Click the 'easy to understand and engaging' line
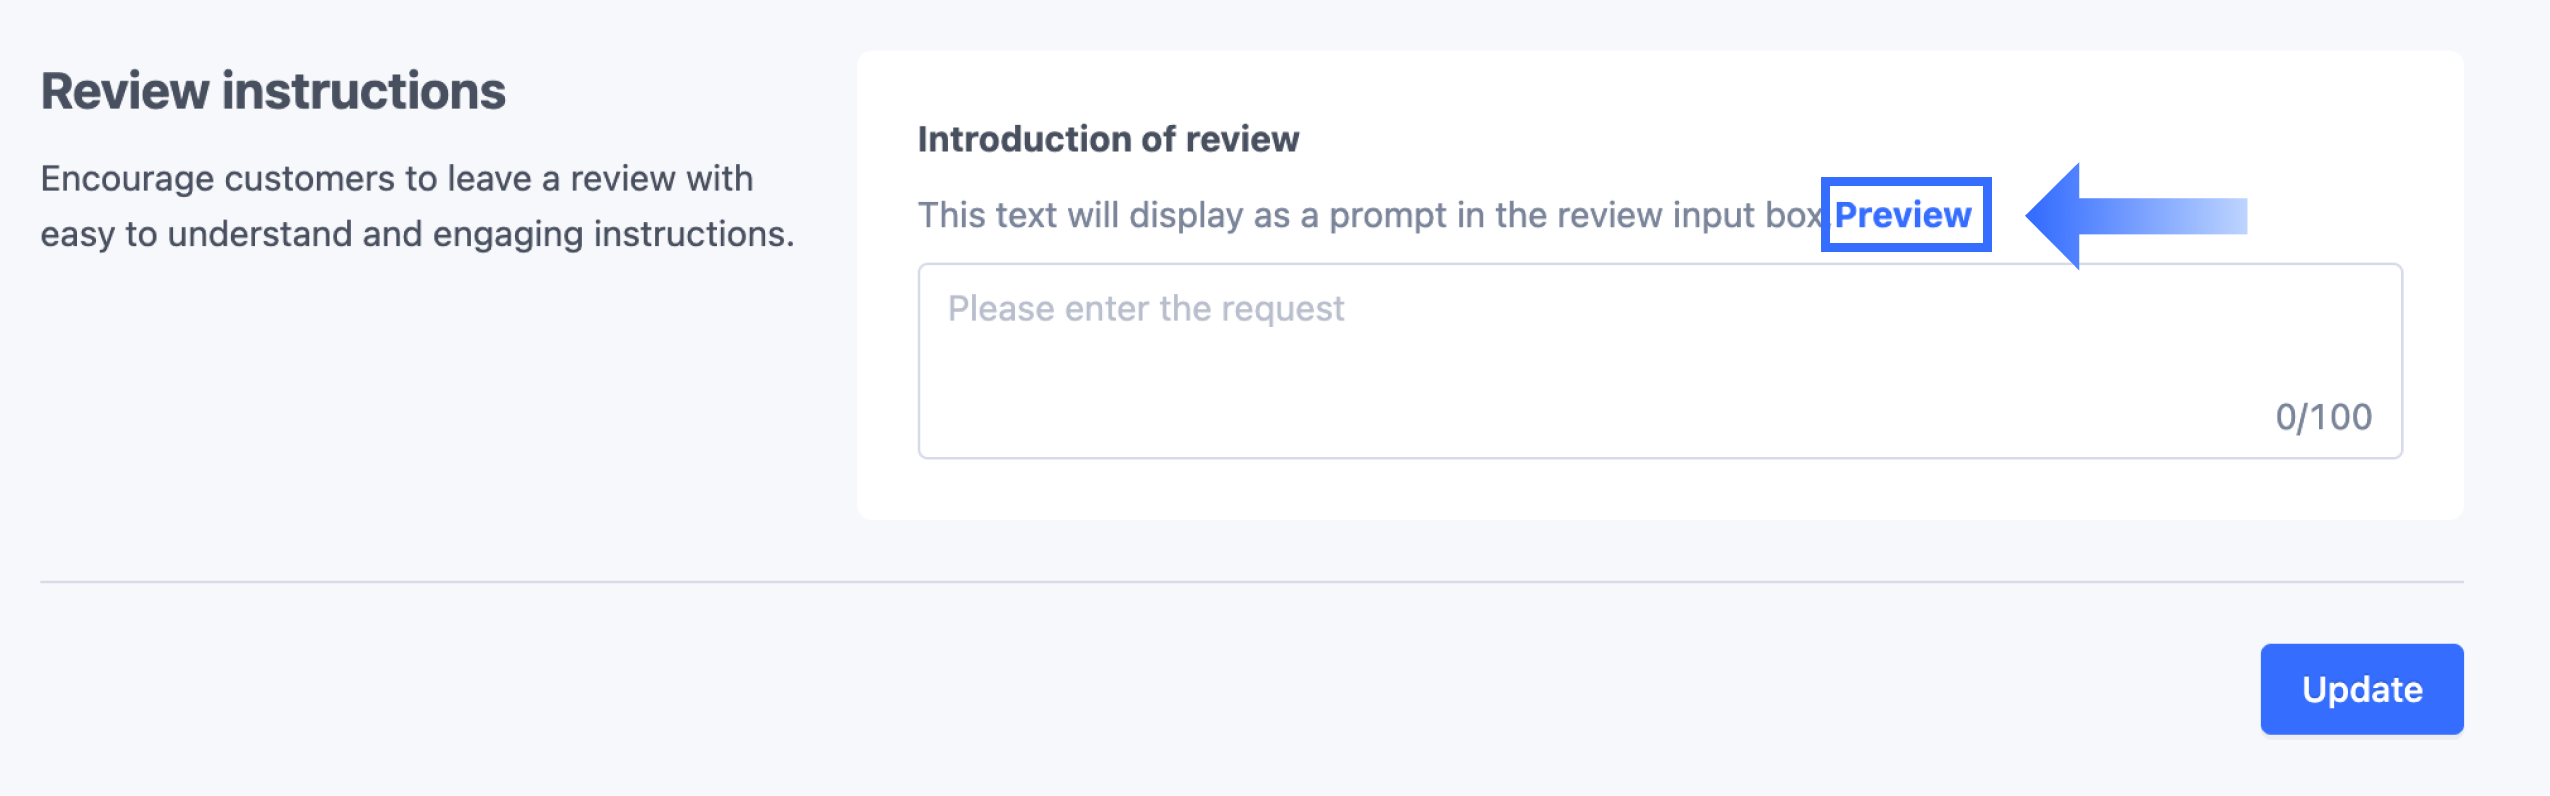This screenshot has height=796, width=2550. point(417,234)
